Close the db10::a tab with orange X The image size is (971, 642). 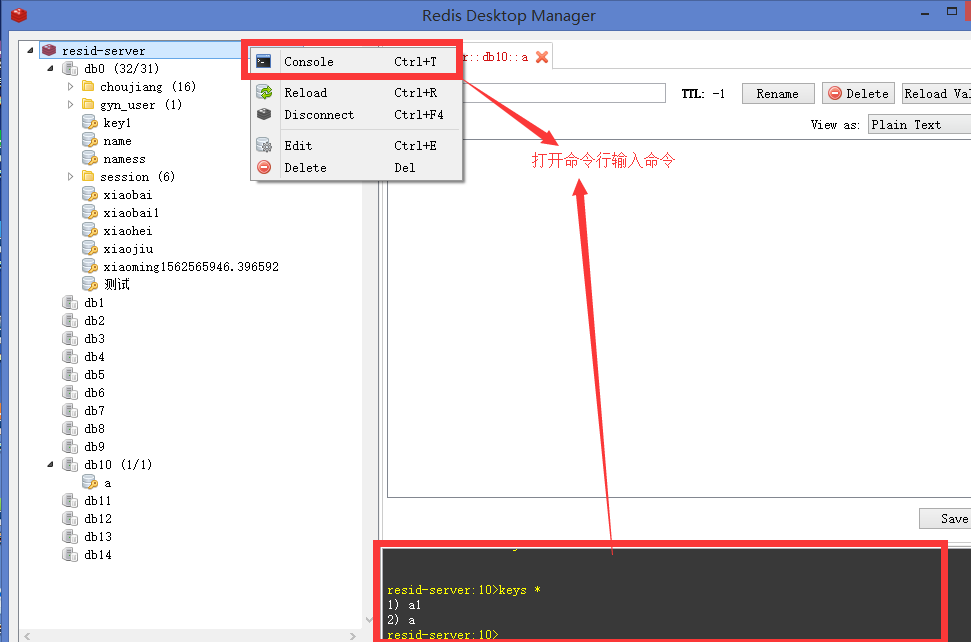click(x=542, y=57)
